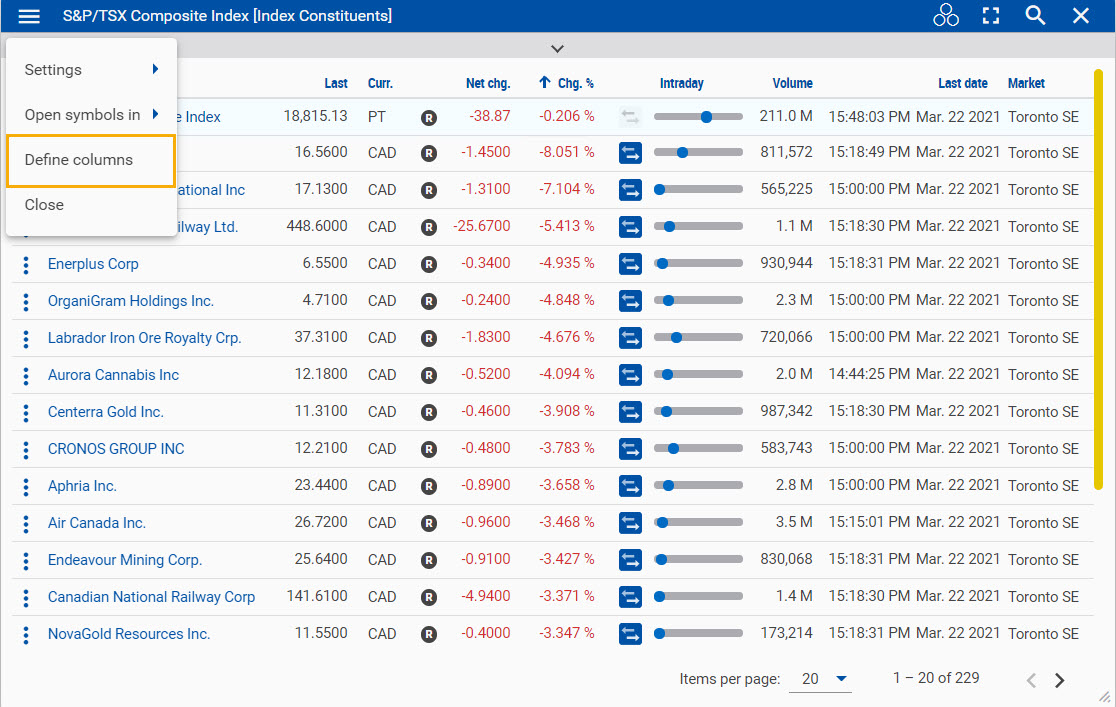Click the linked-windows circles icon
The width and height of the screenshot is (1116, 707).
tap(945, 15)
